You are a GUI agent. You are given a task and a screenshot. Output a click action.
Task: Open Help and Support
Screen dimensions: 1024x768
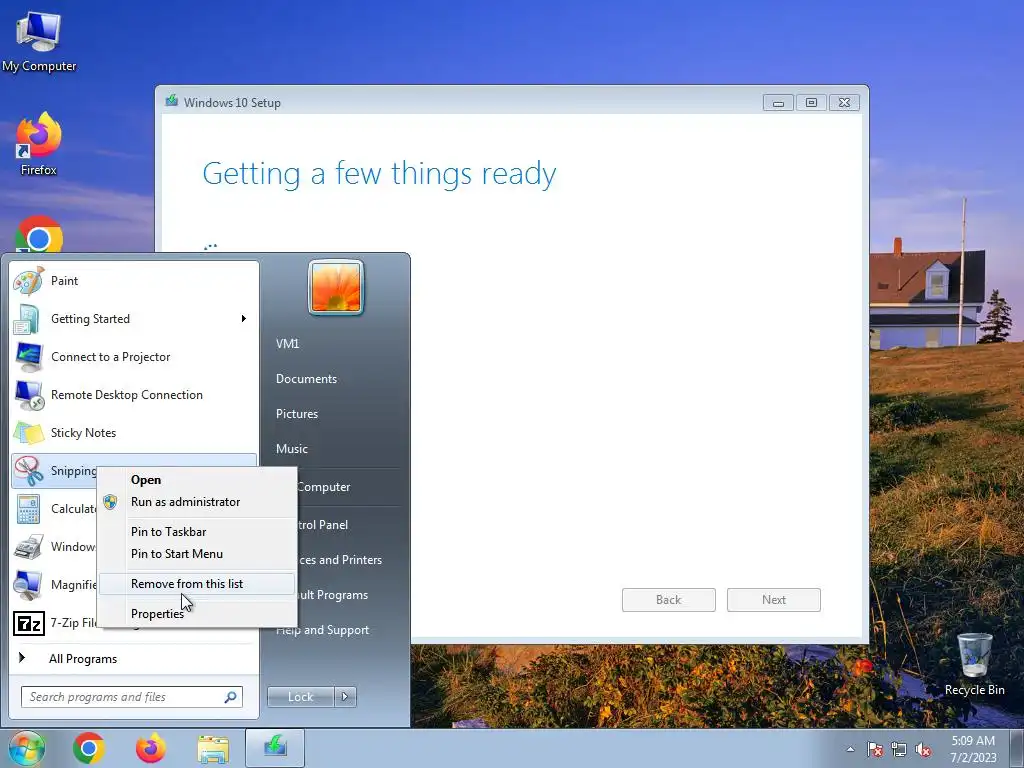(x=323, y=630)
